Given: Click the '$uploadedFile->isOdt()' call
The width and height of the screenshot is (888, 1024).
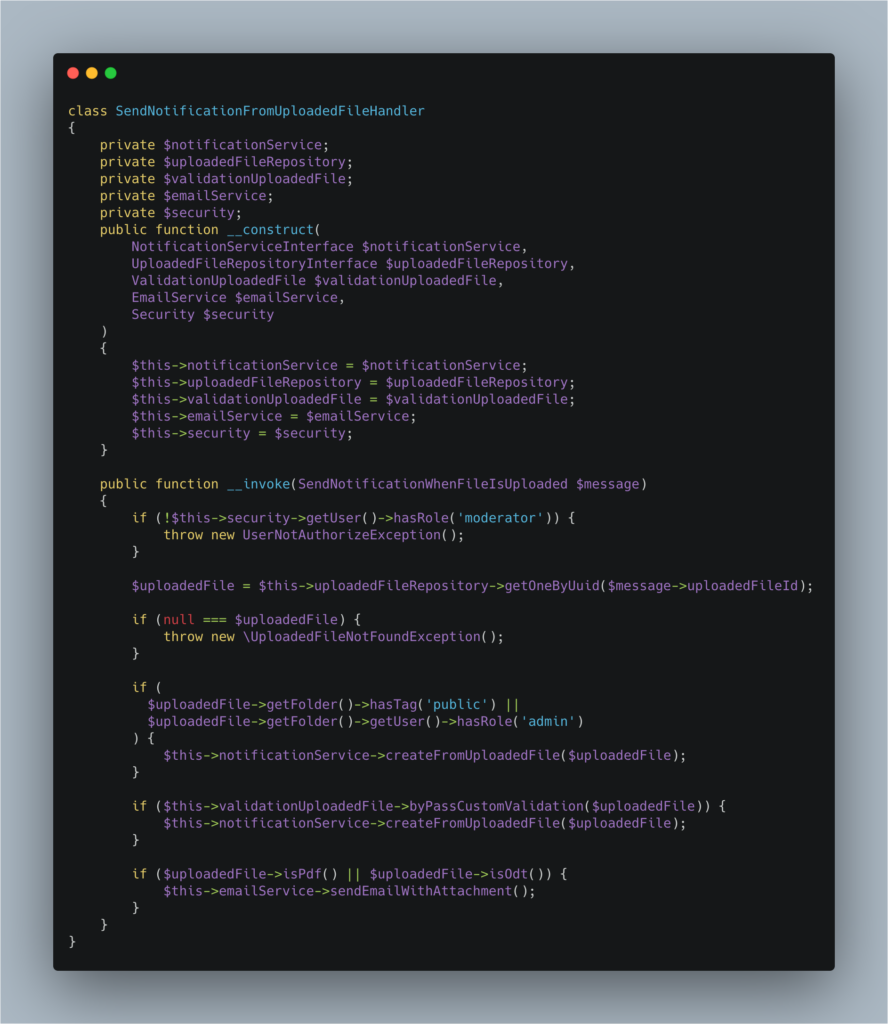Looking at the screenshot, I should [456, 874].
